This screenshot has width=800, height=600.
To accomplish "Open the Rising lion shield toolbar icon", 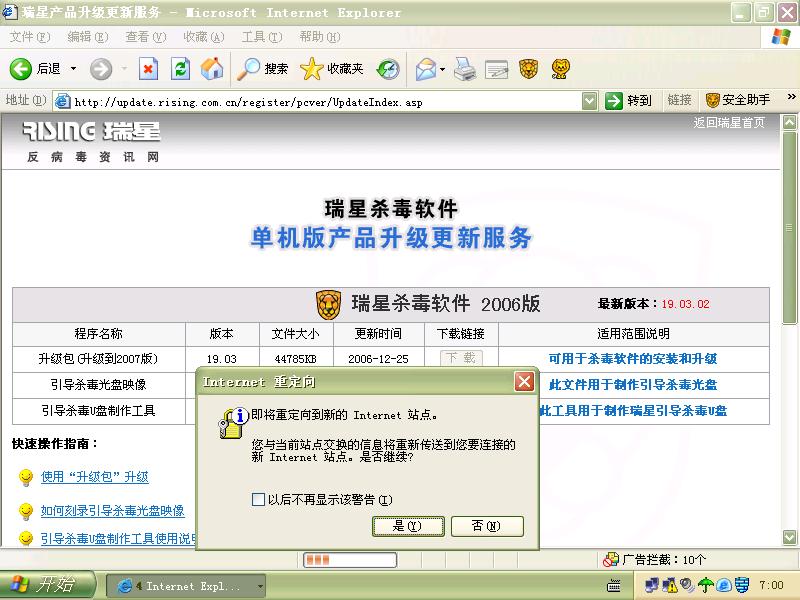I will [529, 69].
